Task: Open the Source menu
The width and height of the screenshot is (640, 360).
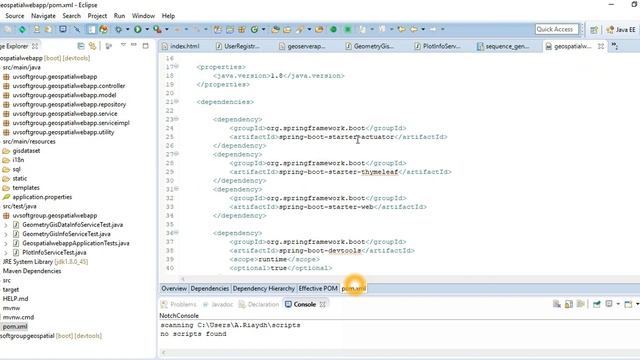Action: coord(15,16)
